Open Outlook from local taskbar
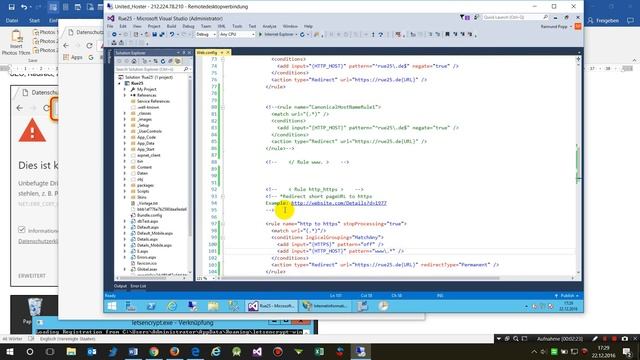The height and width of the screenshot is (360, 640). click(x=92, y=352)
